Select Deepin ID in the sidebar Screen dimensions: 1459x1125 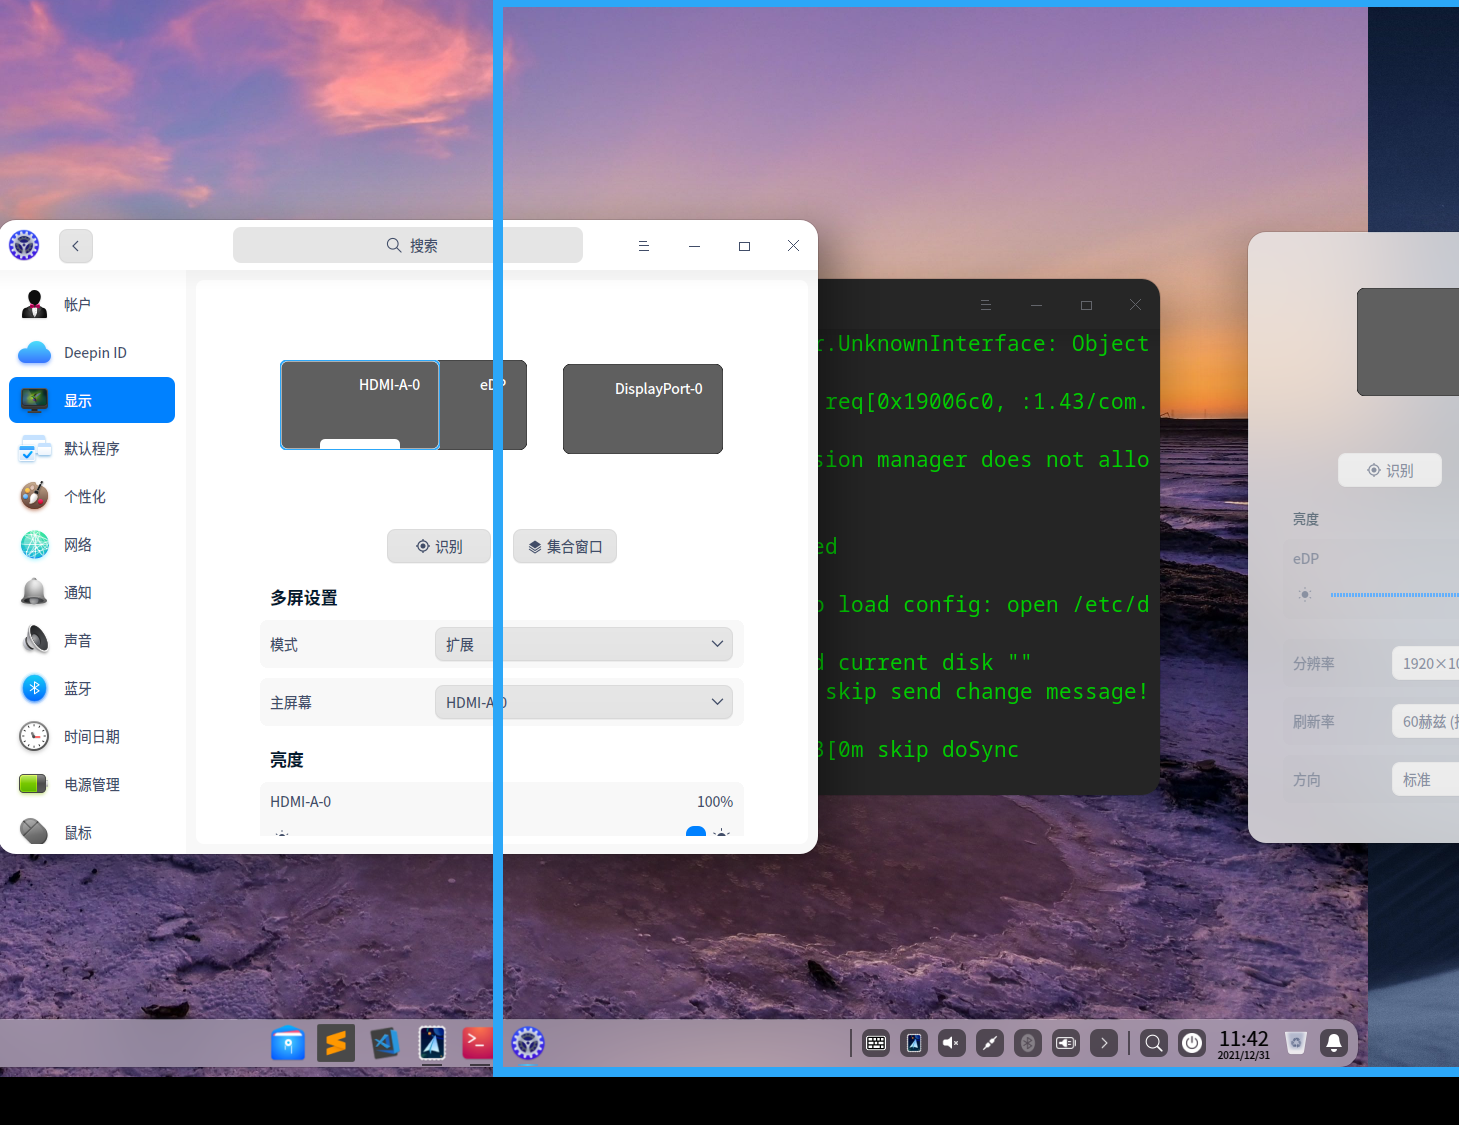pos(92,353)
